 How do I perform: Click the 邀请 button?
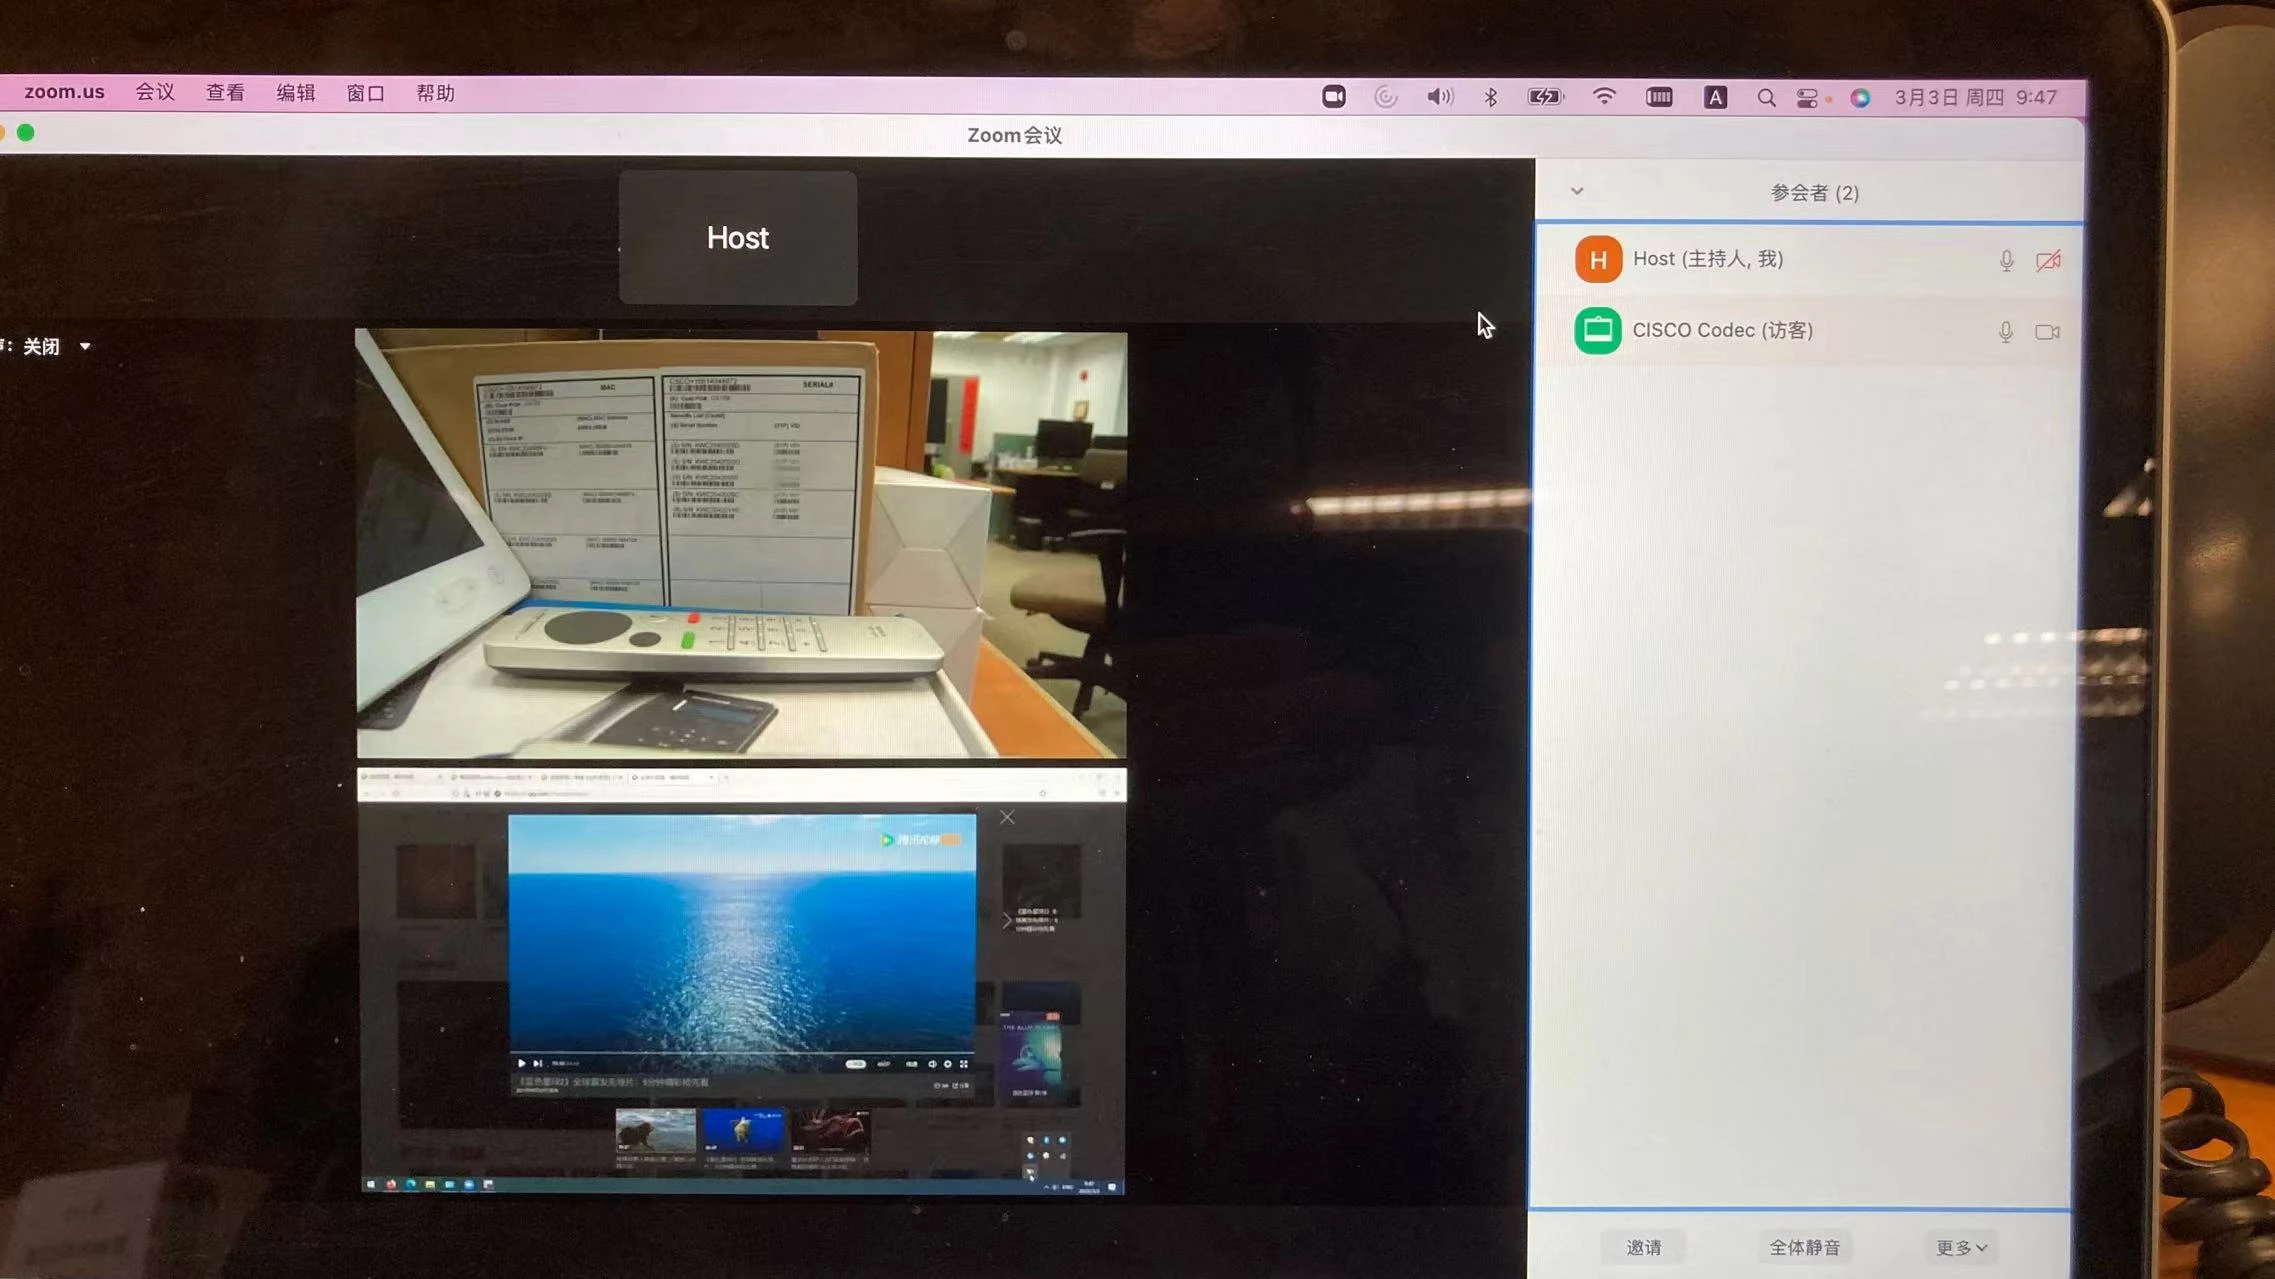(1643, 1247)
